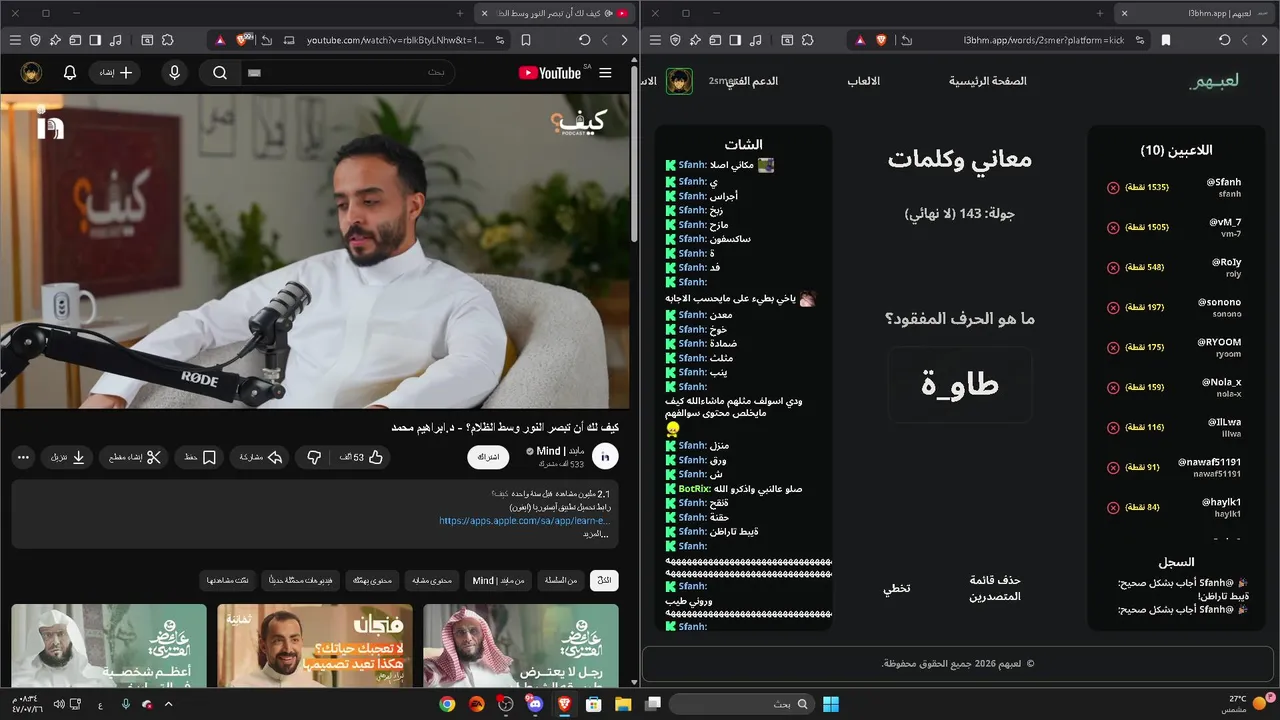The width and height of the screenshot is (1280, 720).
Task: Select the من مايند | Mind chip
Action: point(498,581)
